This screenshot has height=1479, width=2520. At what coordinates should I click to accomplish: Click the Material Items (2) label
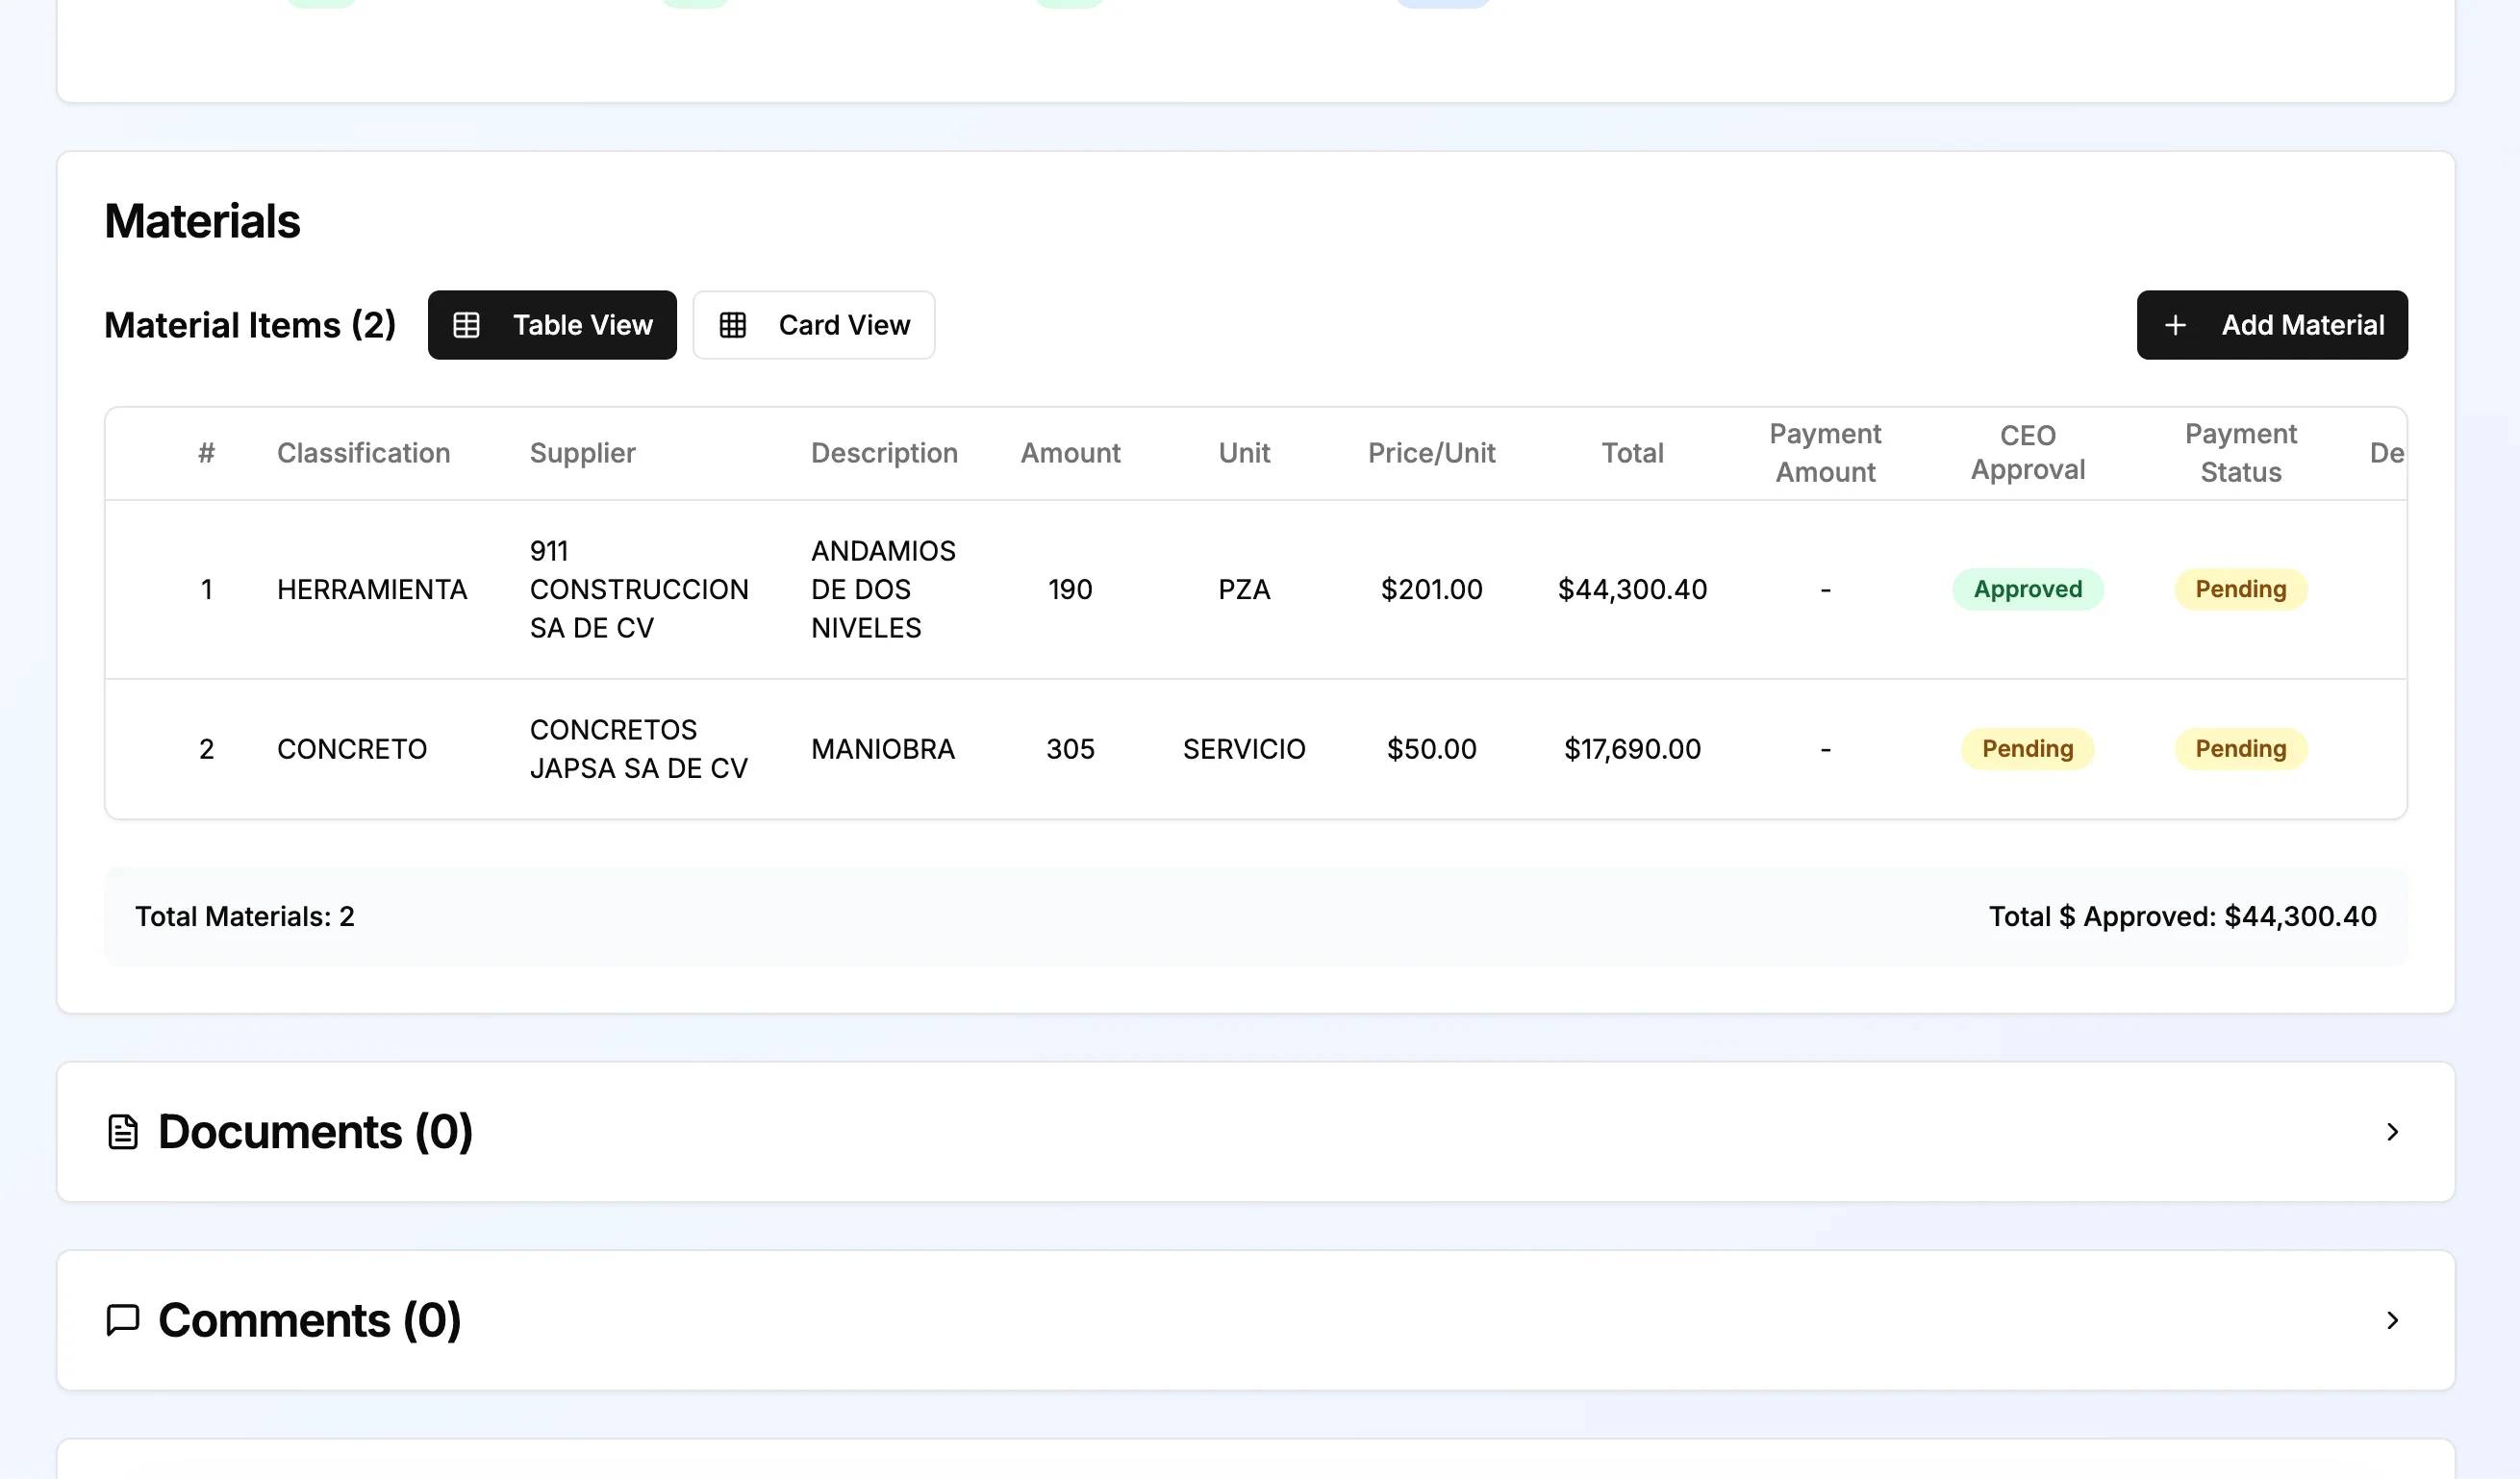(x=250, y=325)
